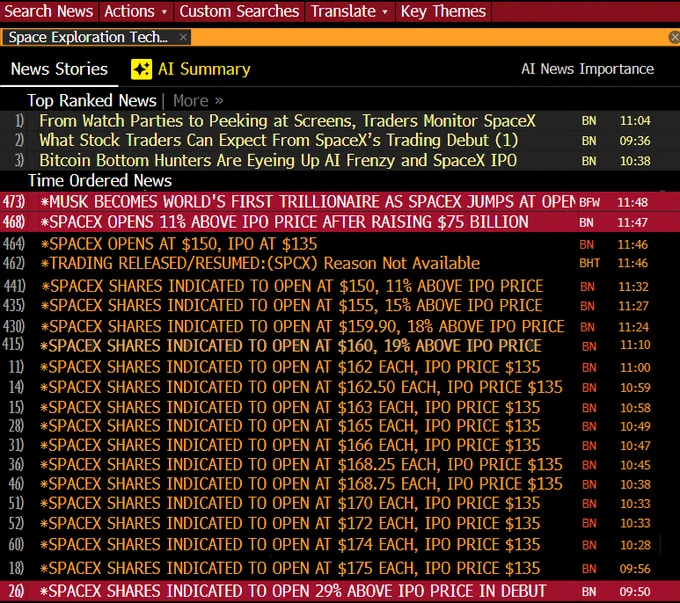This screenshot has height=603, width=680.
Task: Expand More top ranked news
Action: (198, 101)
